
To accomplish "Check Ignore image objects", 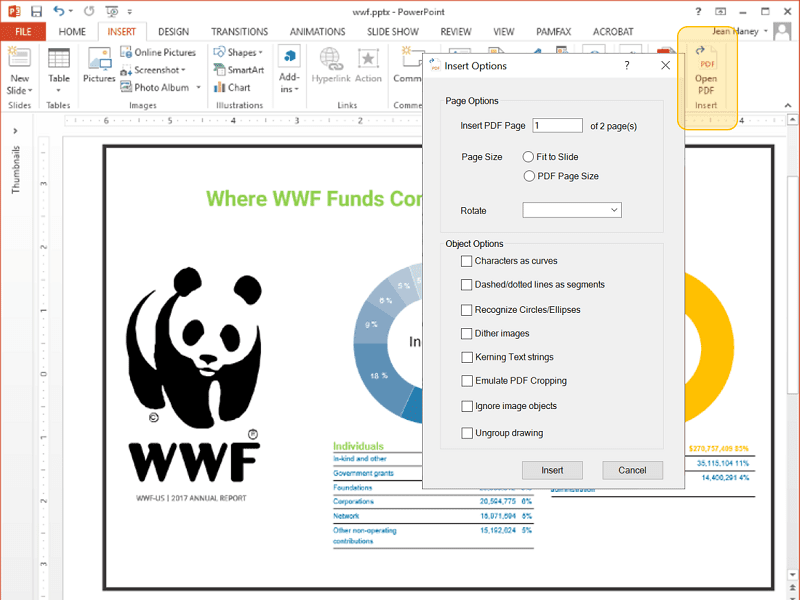I will (467, 406).
